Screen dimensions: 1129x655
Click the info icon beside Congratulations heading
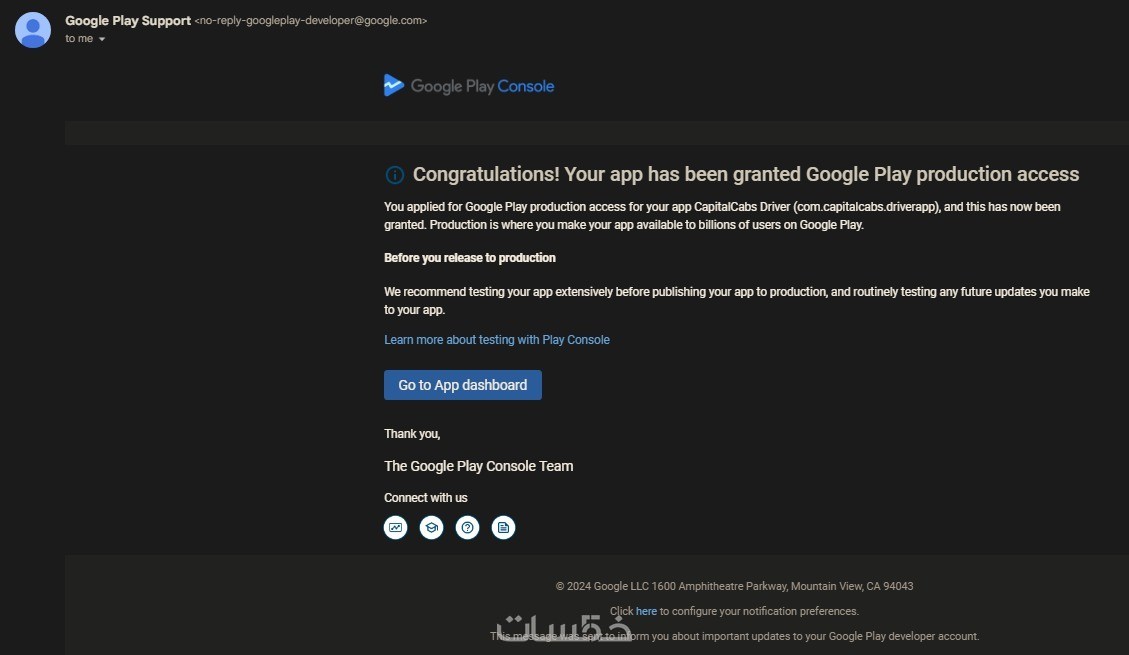click(394, 175)
